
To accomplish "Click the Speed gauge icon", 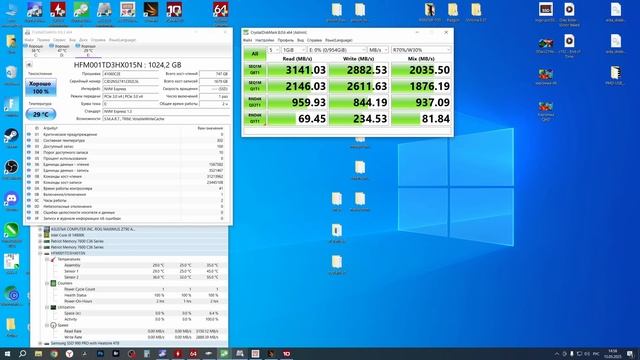I will click(x=53, y=325).
